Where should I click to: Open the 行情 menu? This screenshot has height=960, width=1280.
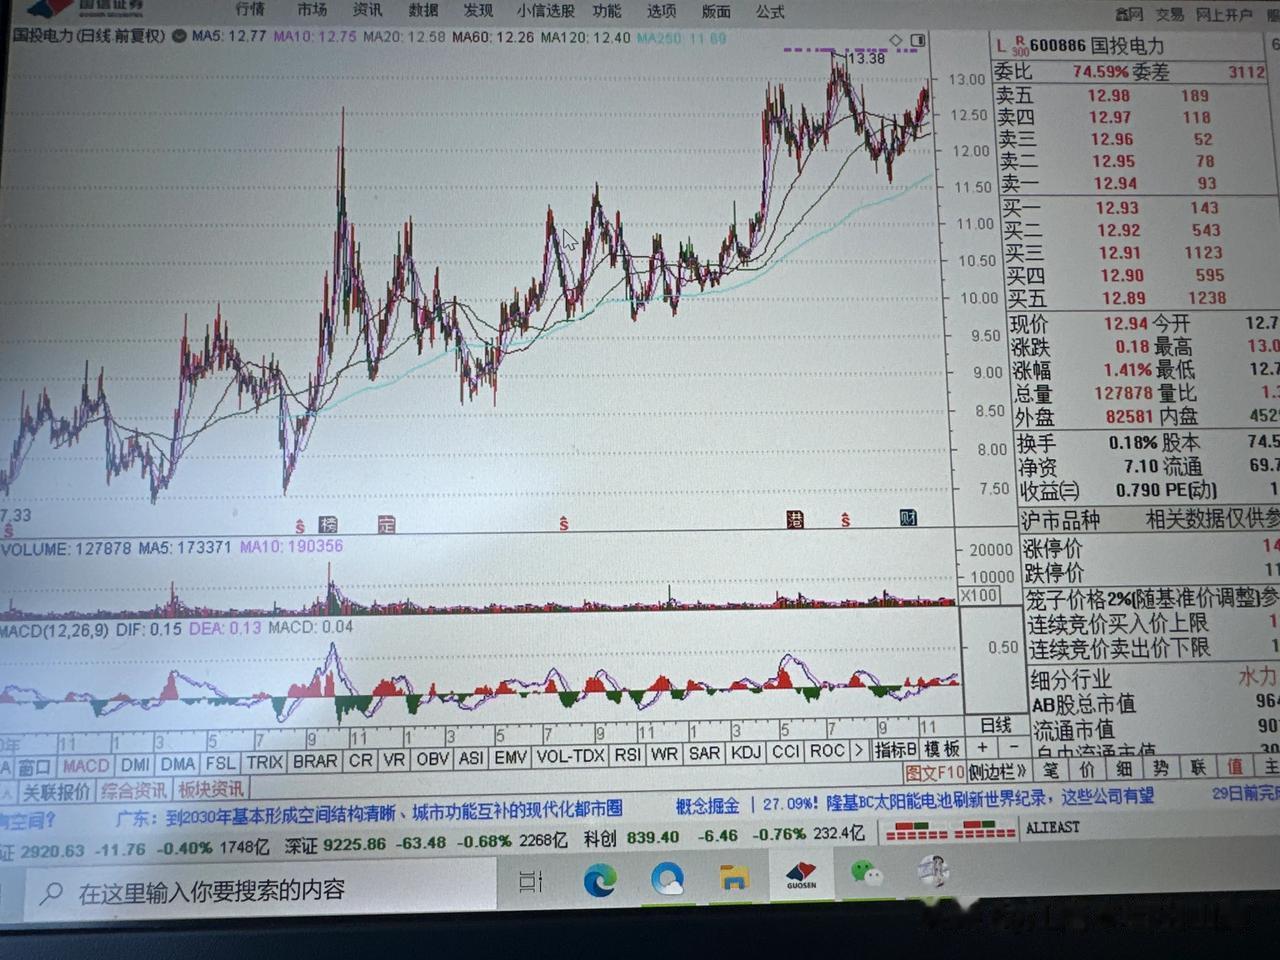click(x=250, y=9)
